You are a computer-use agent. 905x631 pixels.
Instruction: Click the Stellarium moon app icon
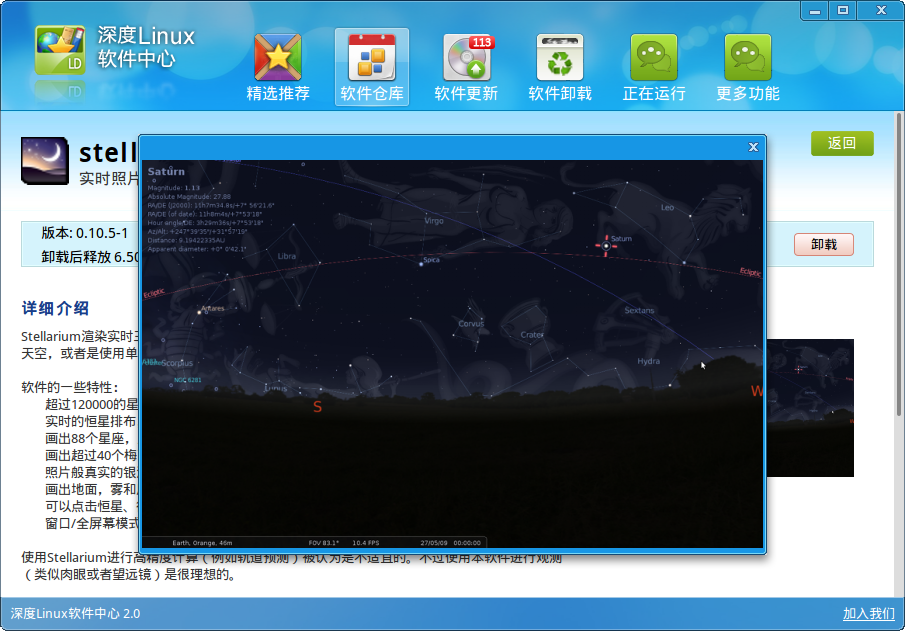pyautogui.click(x=44, y=160)
